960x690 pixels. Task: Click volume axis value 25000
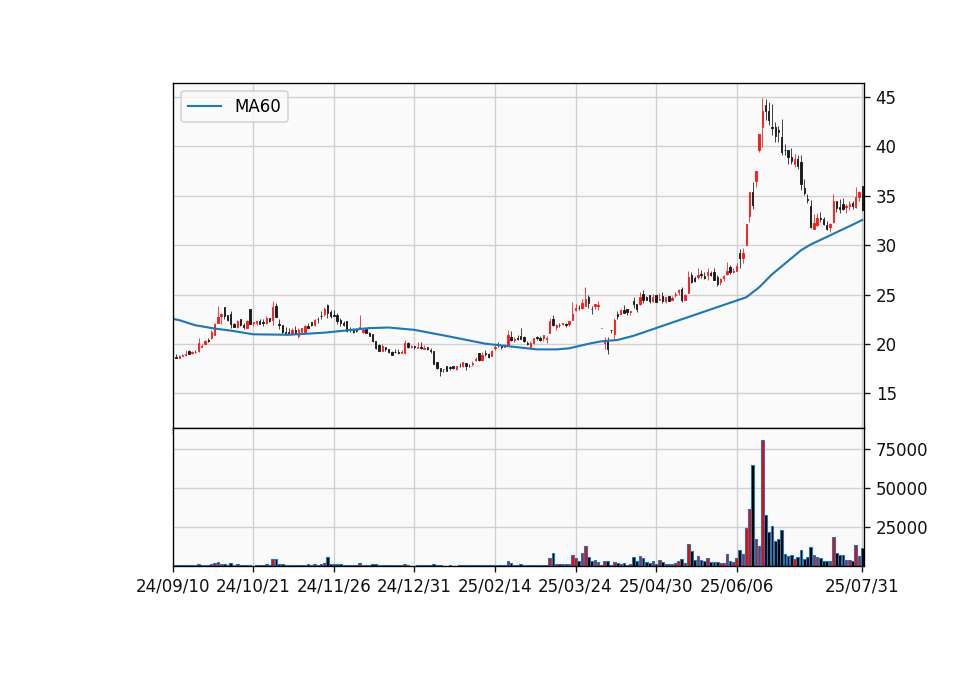902,528
